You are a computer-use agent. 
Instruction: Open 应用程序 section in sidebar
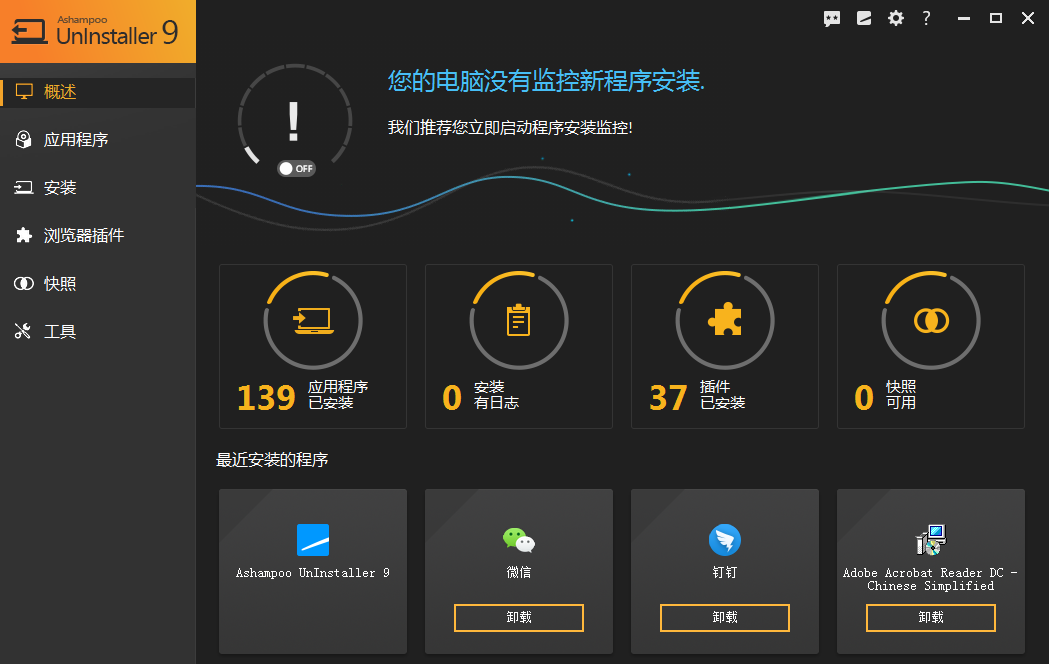(98, 140)
